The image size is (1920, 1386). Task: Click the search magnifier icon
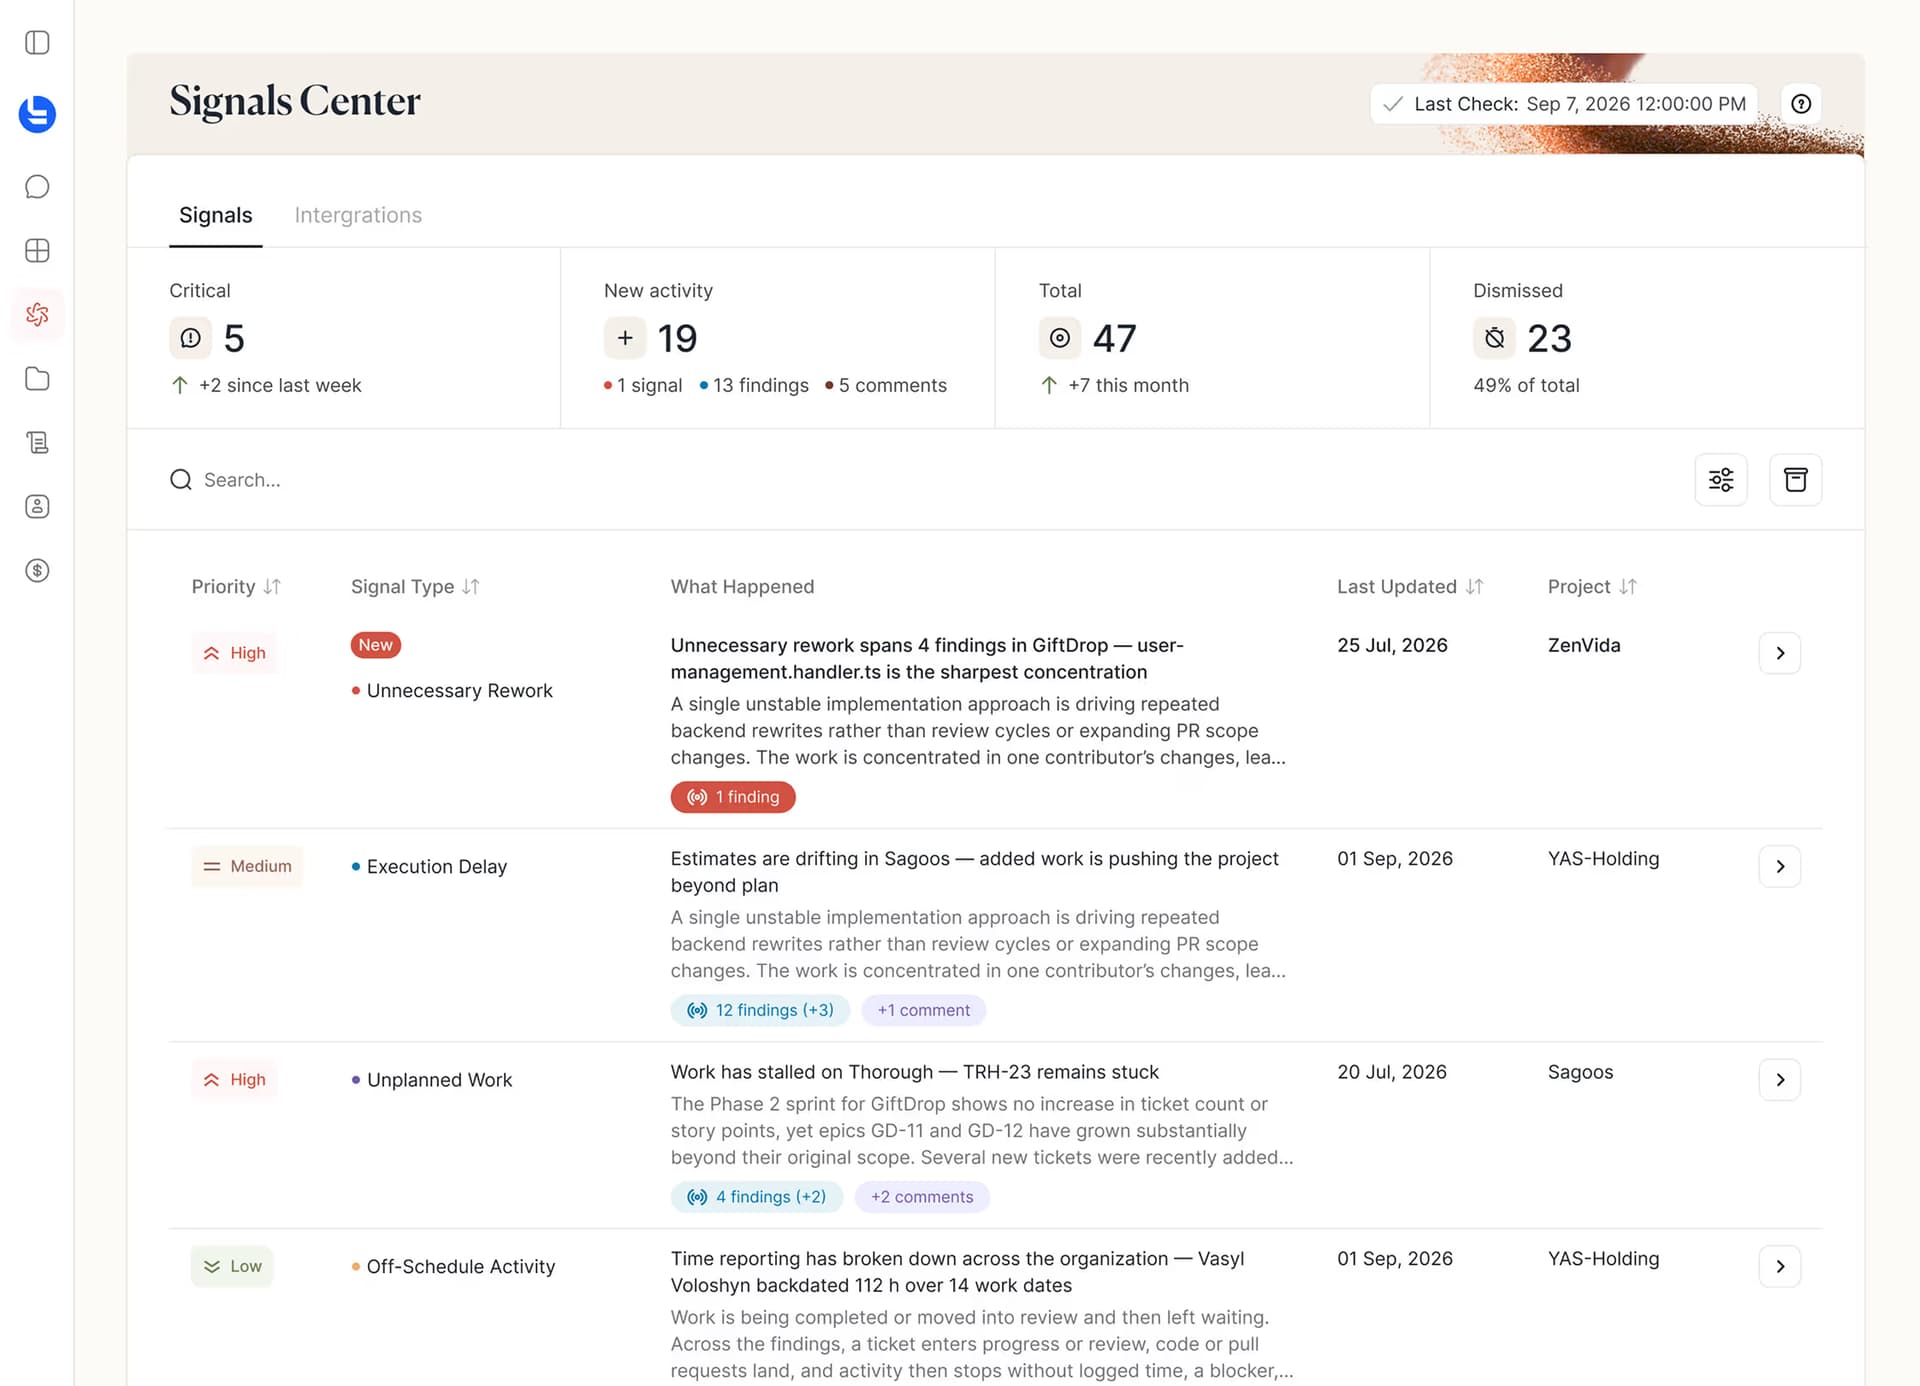click(x=181, y=480)
